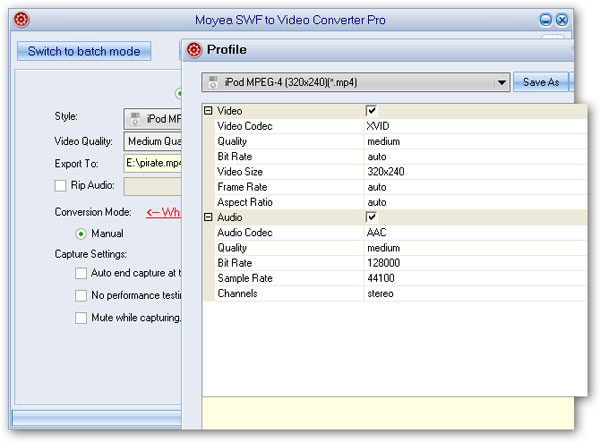600x442 pixels.
Task: Click the Video Codec row label
Action: 245,126
